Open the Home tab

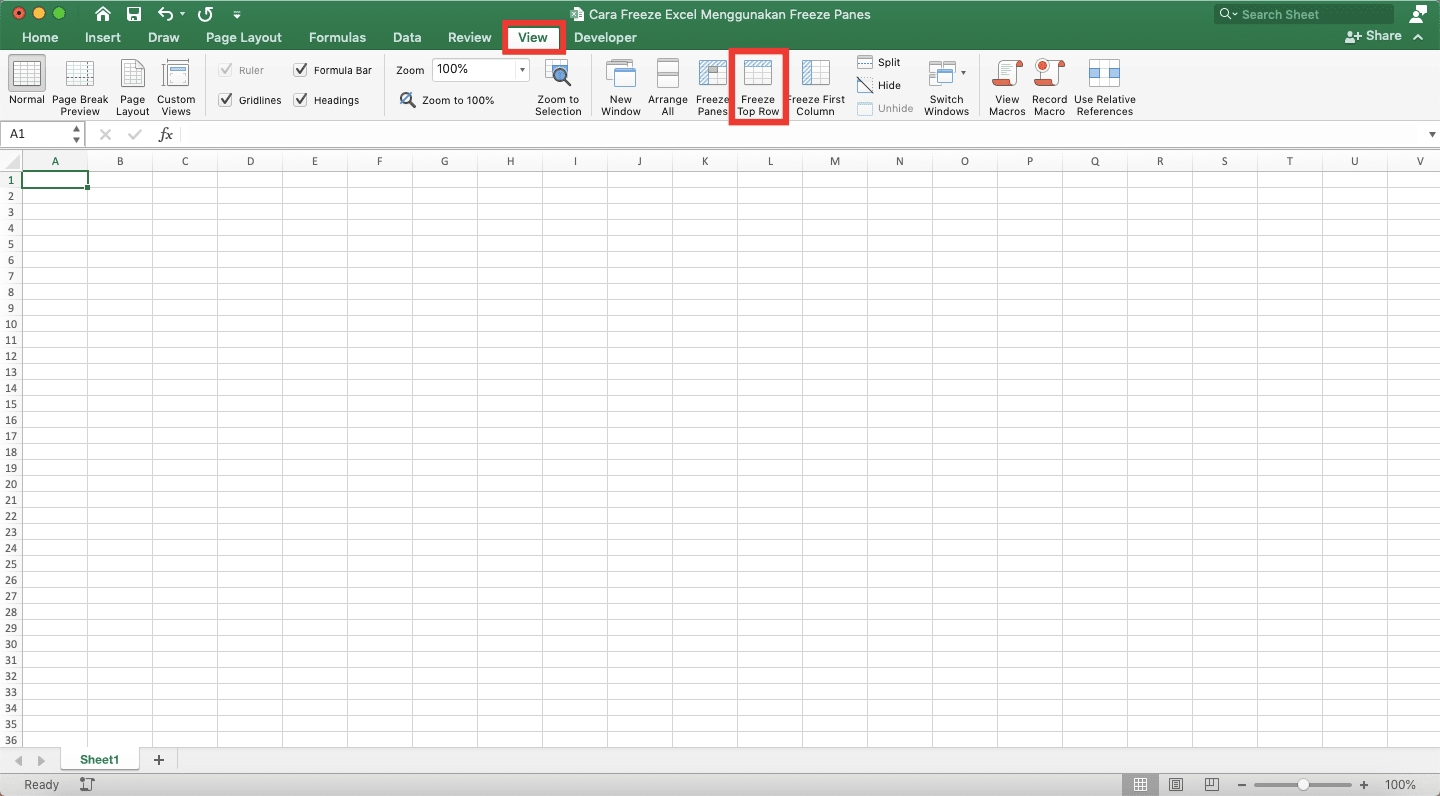pos(40,37)
